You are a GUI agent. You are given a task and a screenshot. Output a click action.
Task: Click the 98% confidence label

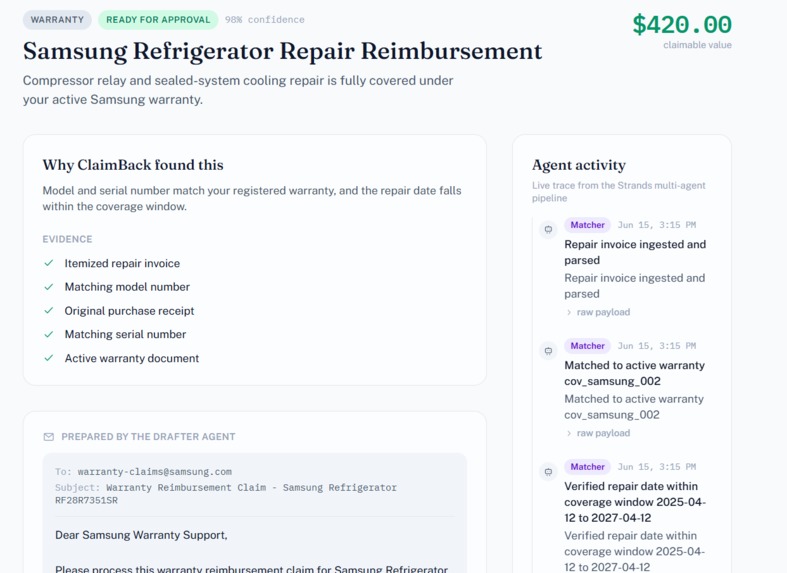[x=265, y=20]
